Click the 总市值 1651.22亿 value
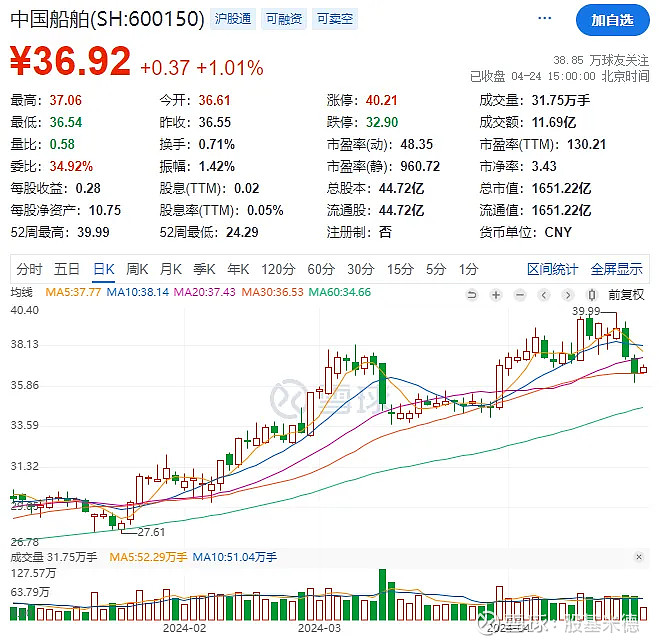 [x=561, y=188]
